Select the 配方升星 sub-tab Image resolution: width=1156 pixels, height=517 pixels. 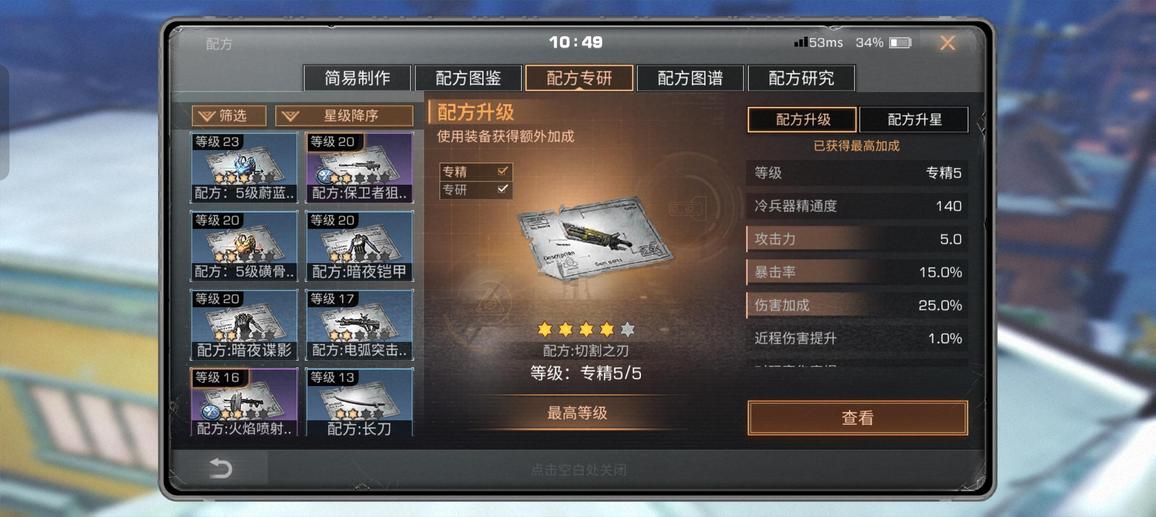[914, 119]
